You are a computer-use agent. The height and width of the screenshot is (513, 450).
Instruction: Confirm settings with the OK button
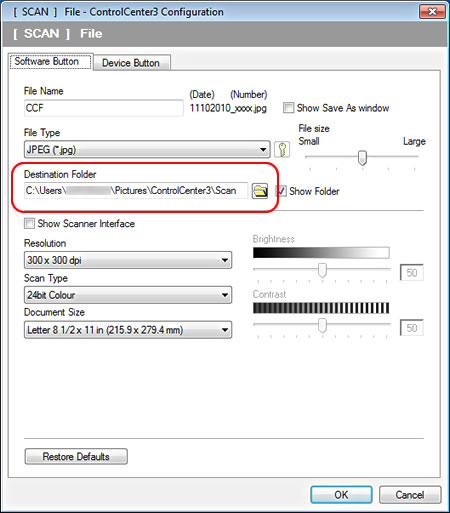(341, 495)
